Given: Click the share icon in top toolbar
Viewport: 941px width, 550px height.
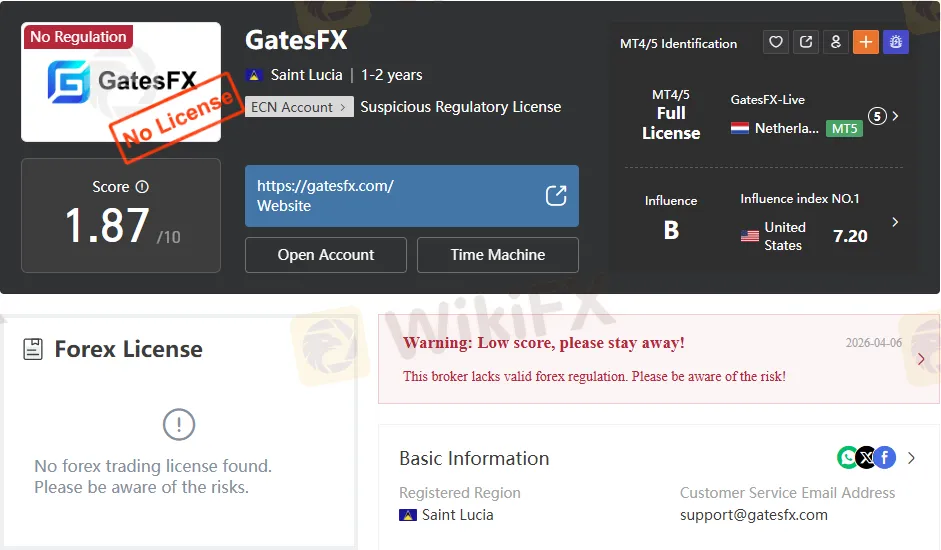Looking at the screenshot, I should tap(806, 42).
